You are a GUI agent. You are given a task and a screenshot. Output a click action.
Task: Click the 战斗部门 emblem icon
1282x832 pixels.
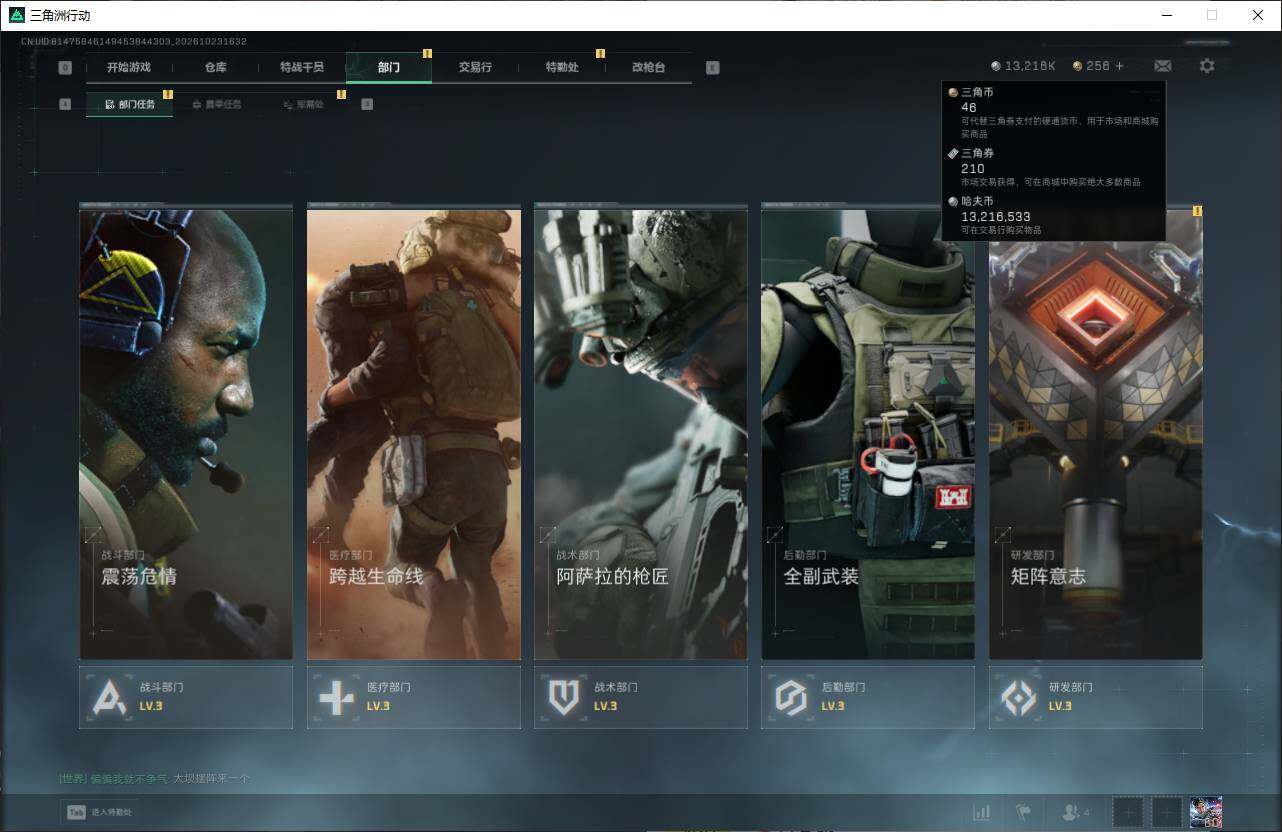point(109,697)
